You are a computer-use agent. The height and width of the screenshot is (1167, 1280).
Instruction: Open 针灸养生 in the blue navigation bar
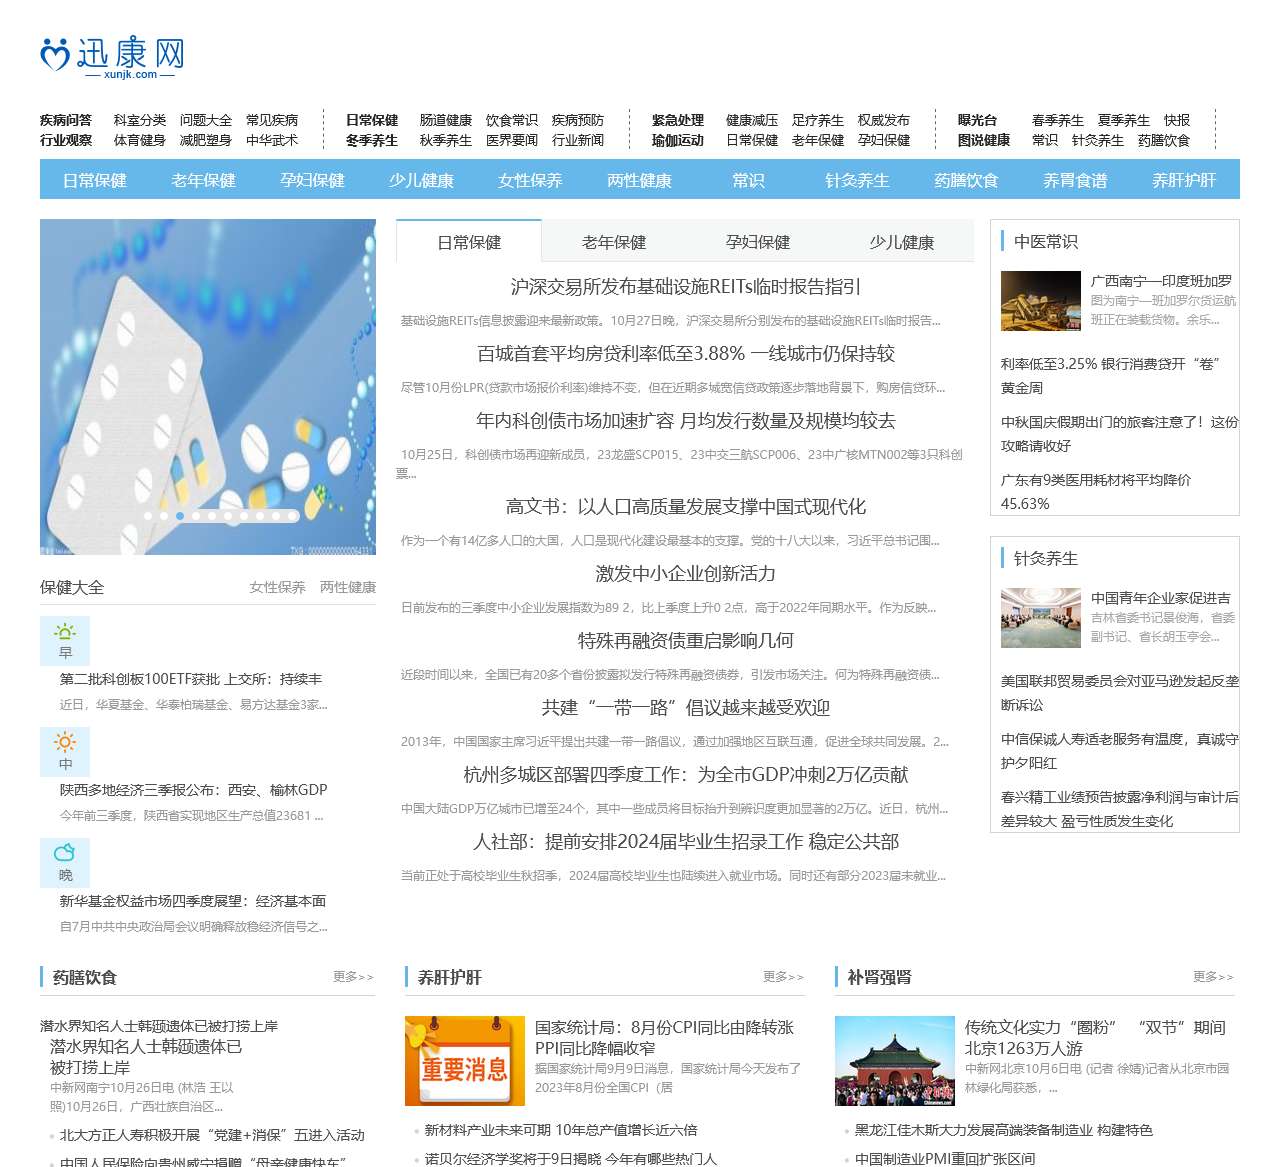click(856, 180)
